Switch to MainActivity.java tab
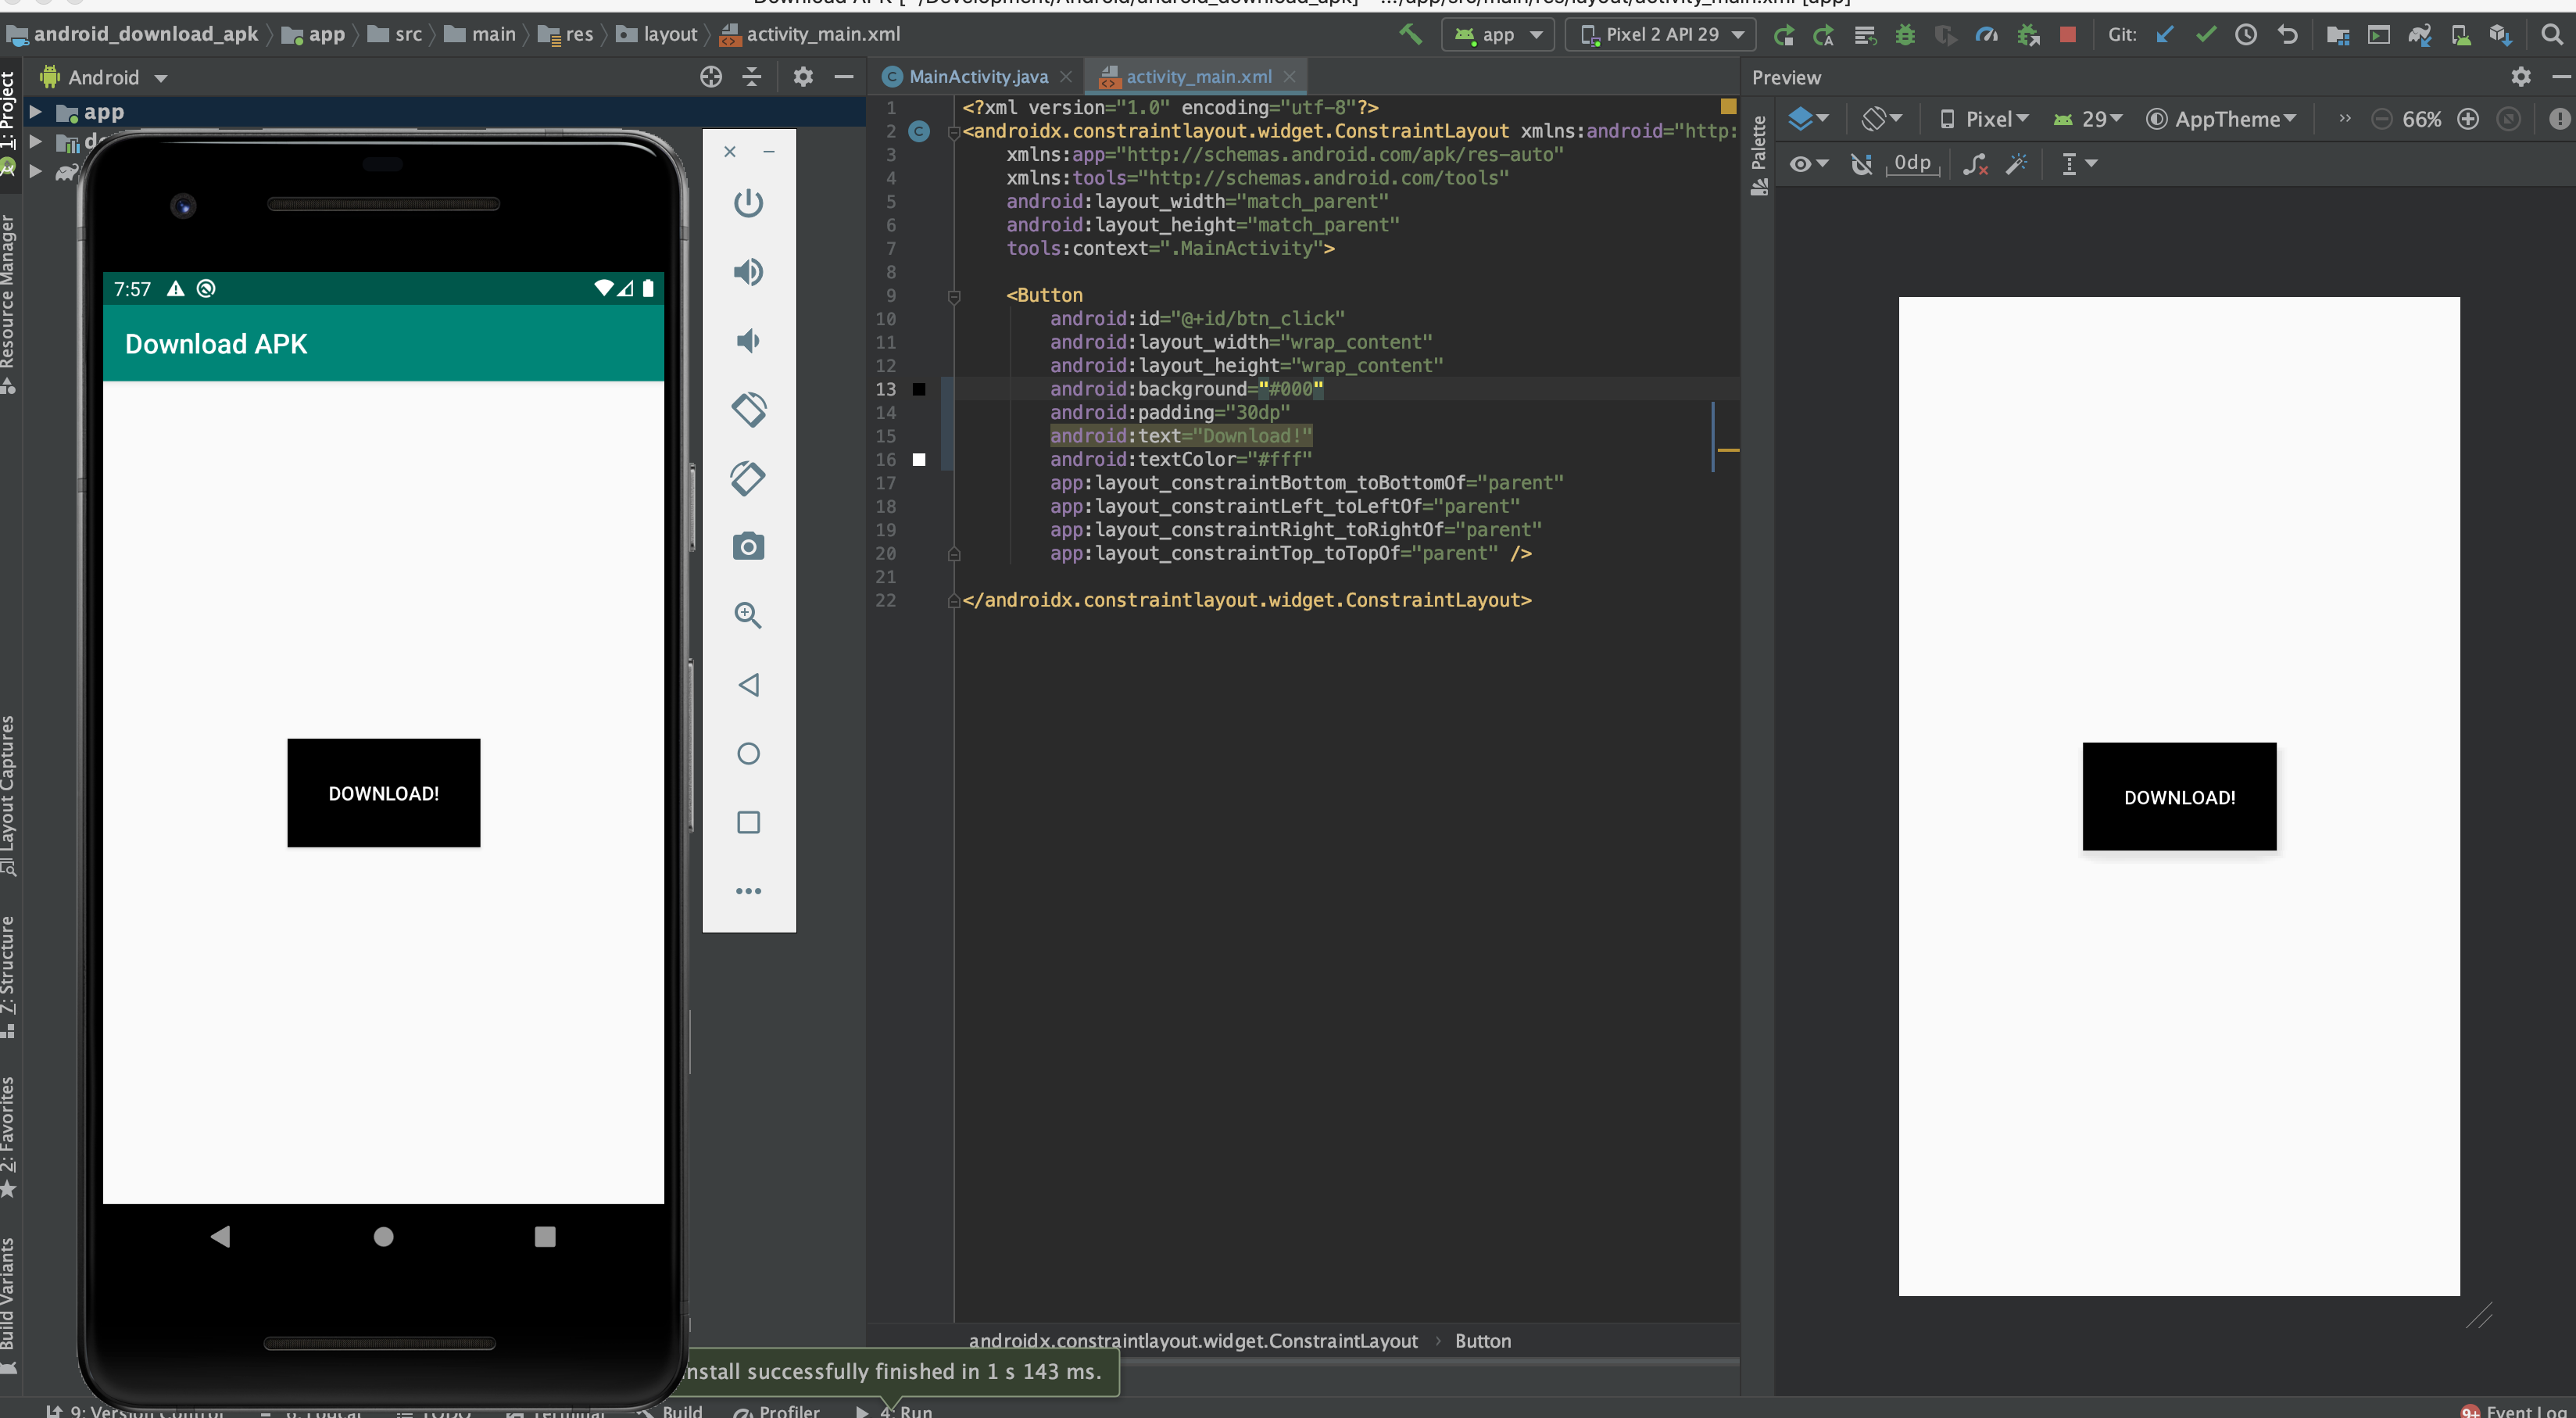This screenshot has width=2576, height=1418. (978, 77)
